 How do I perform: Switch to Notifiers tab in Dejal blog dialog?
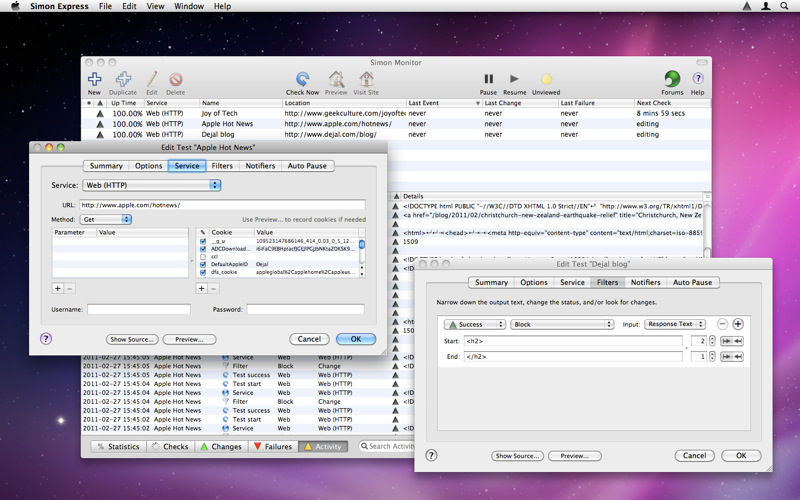[645, 282]
